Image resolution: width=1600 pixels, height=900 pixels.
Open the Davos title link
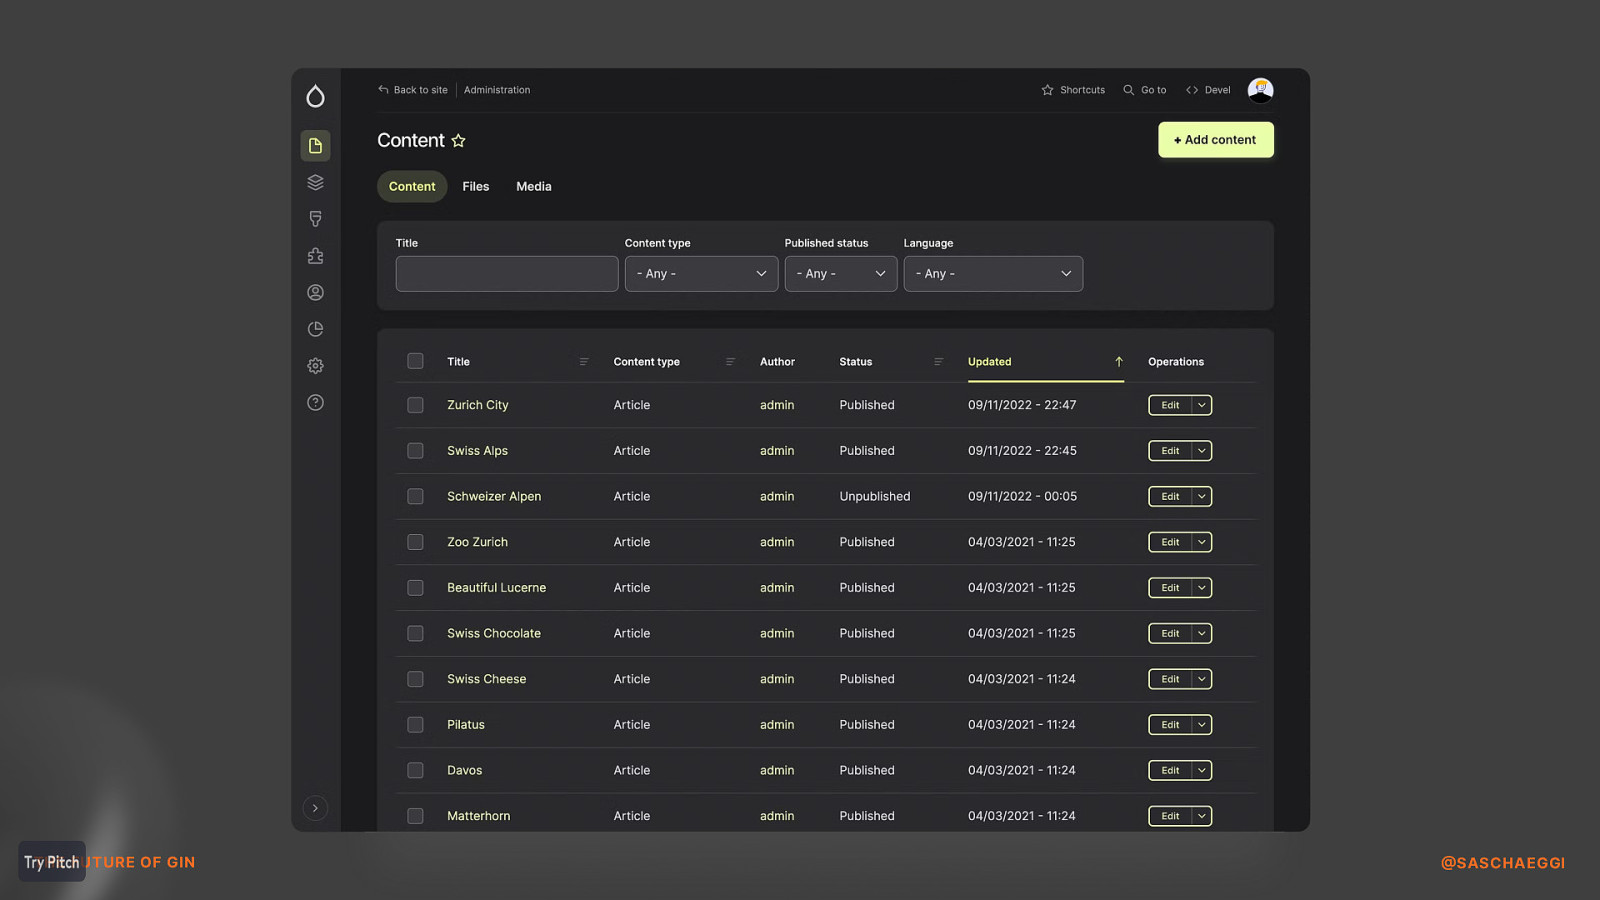[464, 770]
